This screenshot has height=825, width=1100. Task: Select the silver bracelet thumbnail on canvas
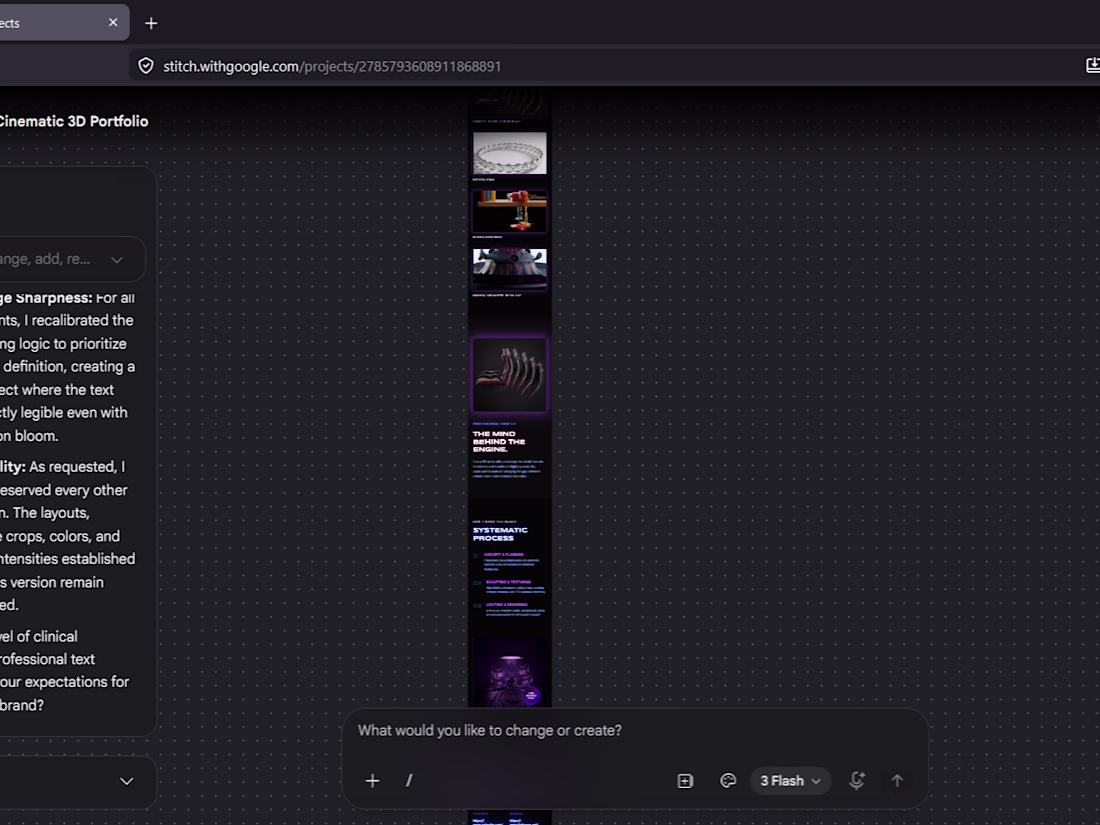pos(509,153)
